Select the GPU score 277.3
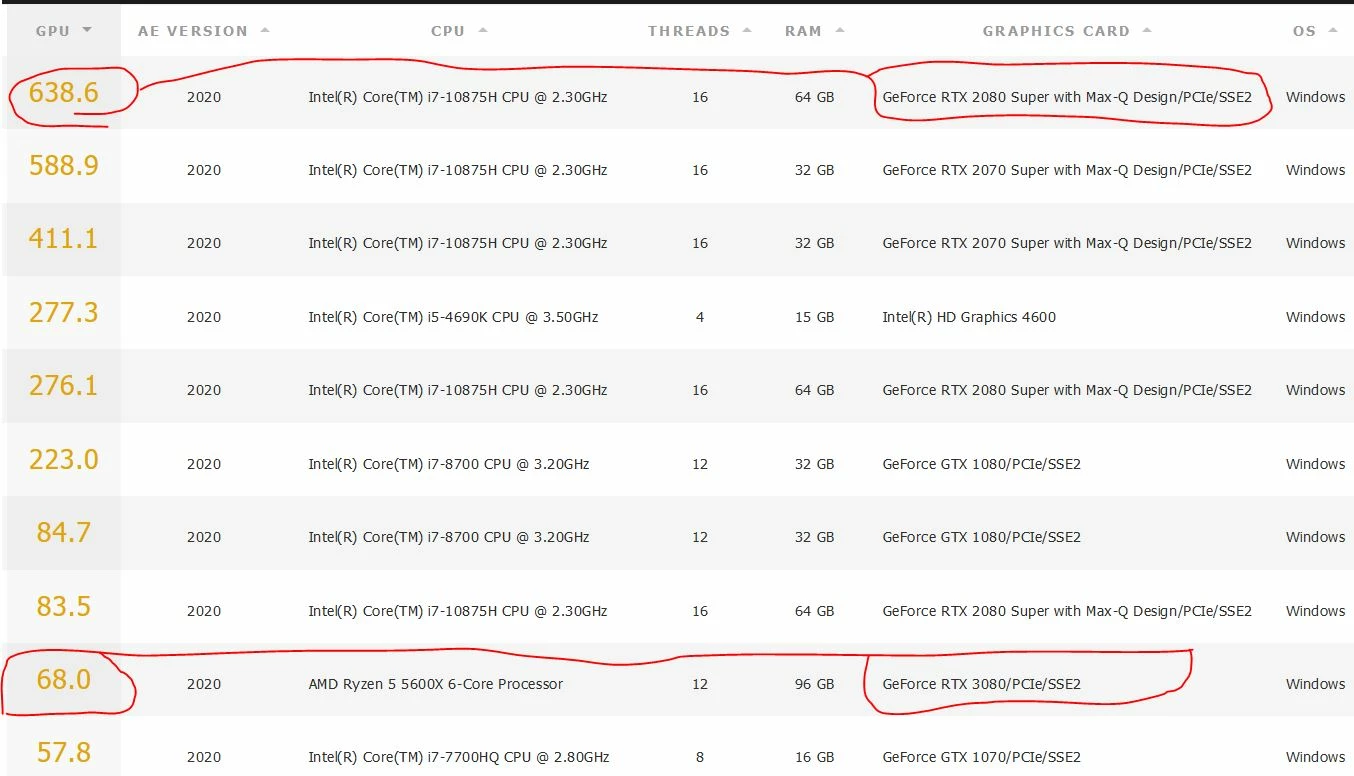The width and height of the screenshot is (1354, 776). (x=64, y=312)
